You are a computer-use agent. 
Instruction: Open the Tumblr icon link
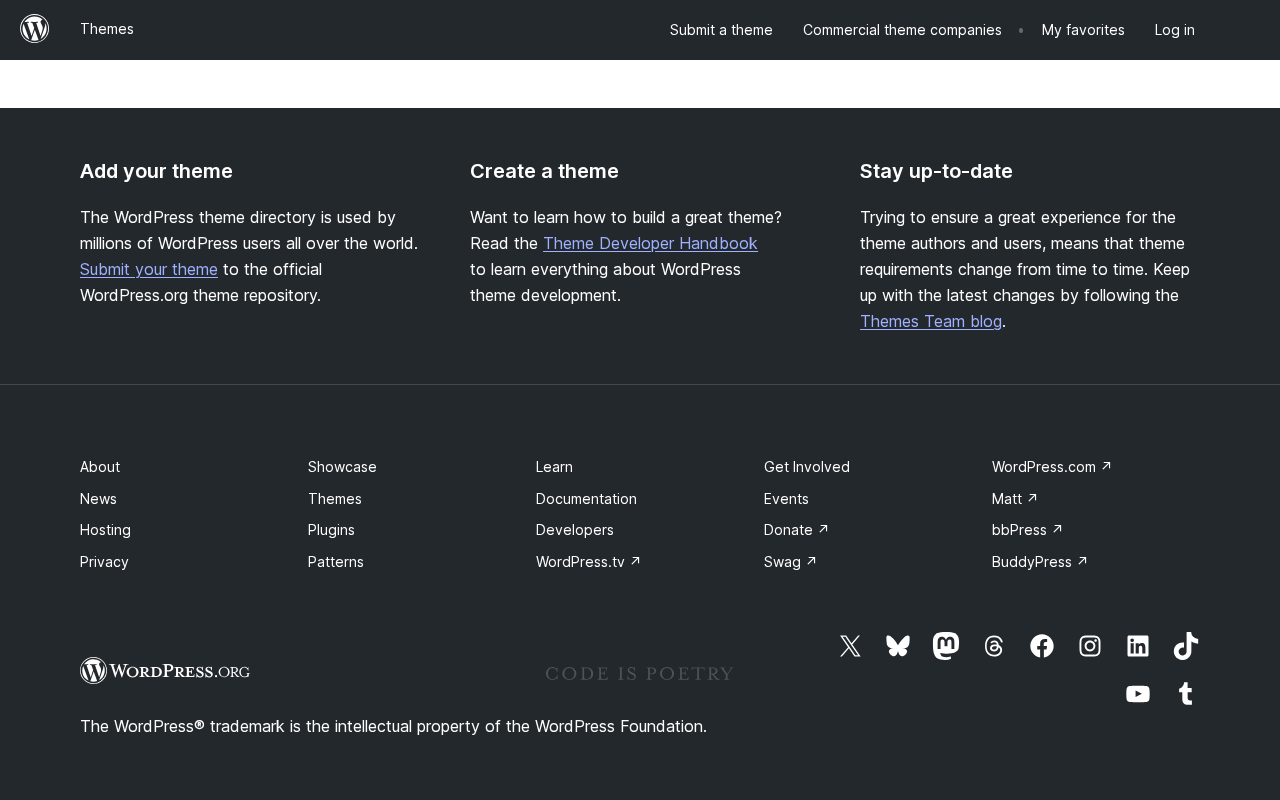1186,694
